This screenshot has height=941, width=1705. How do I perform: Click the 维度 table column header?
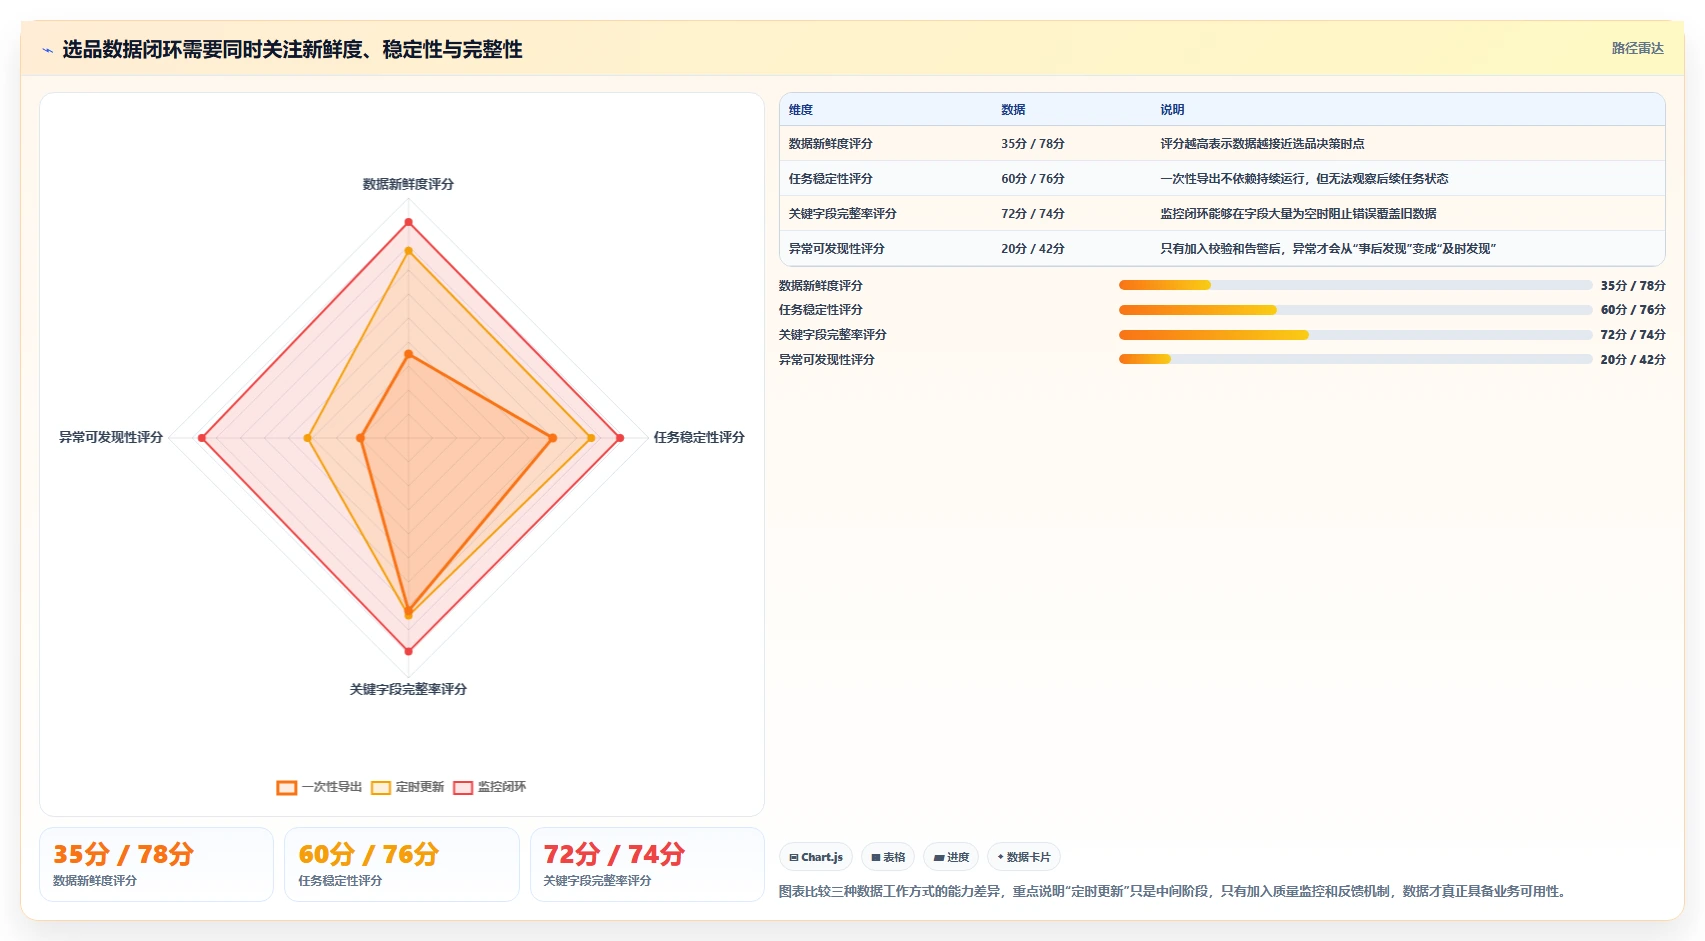coord(801,110)
